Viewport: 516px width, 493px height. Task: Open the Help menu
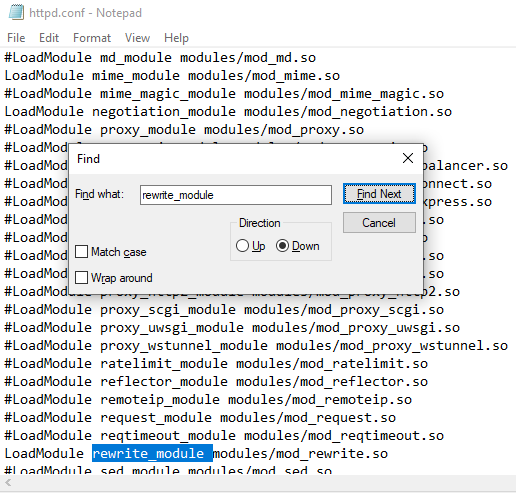coord(176,38)
